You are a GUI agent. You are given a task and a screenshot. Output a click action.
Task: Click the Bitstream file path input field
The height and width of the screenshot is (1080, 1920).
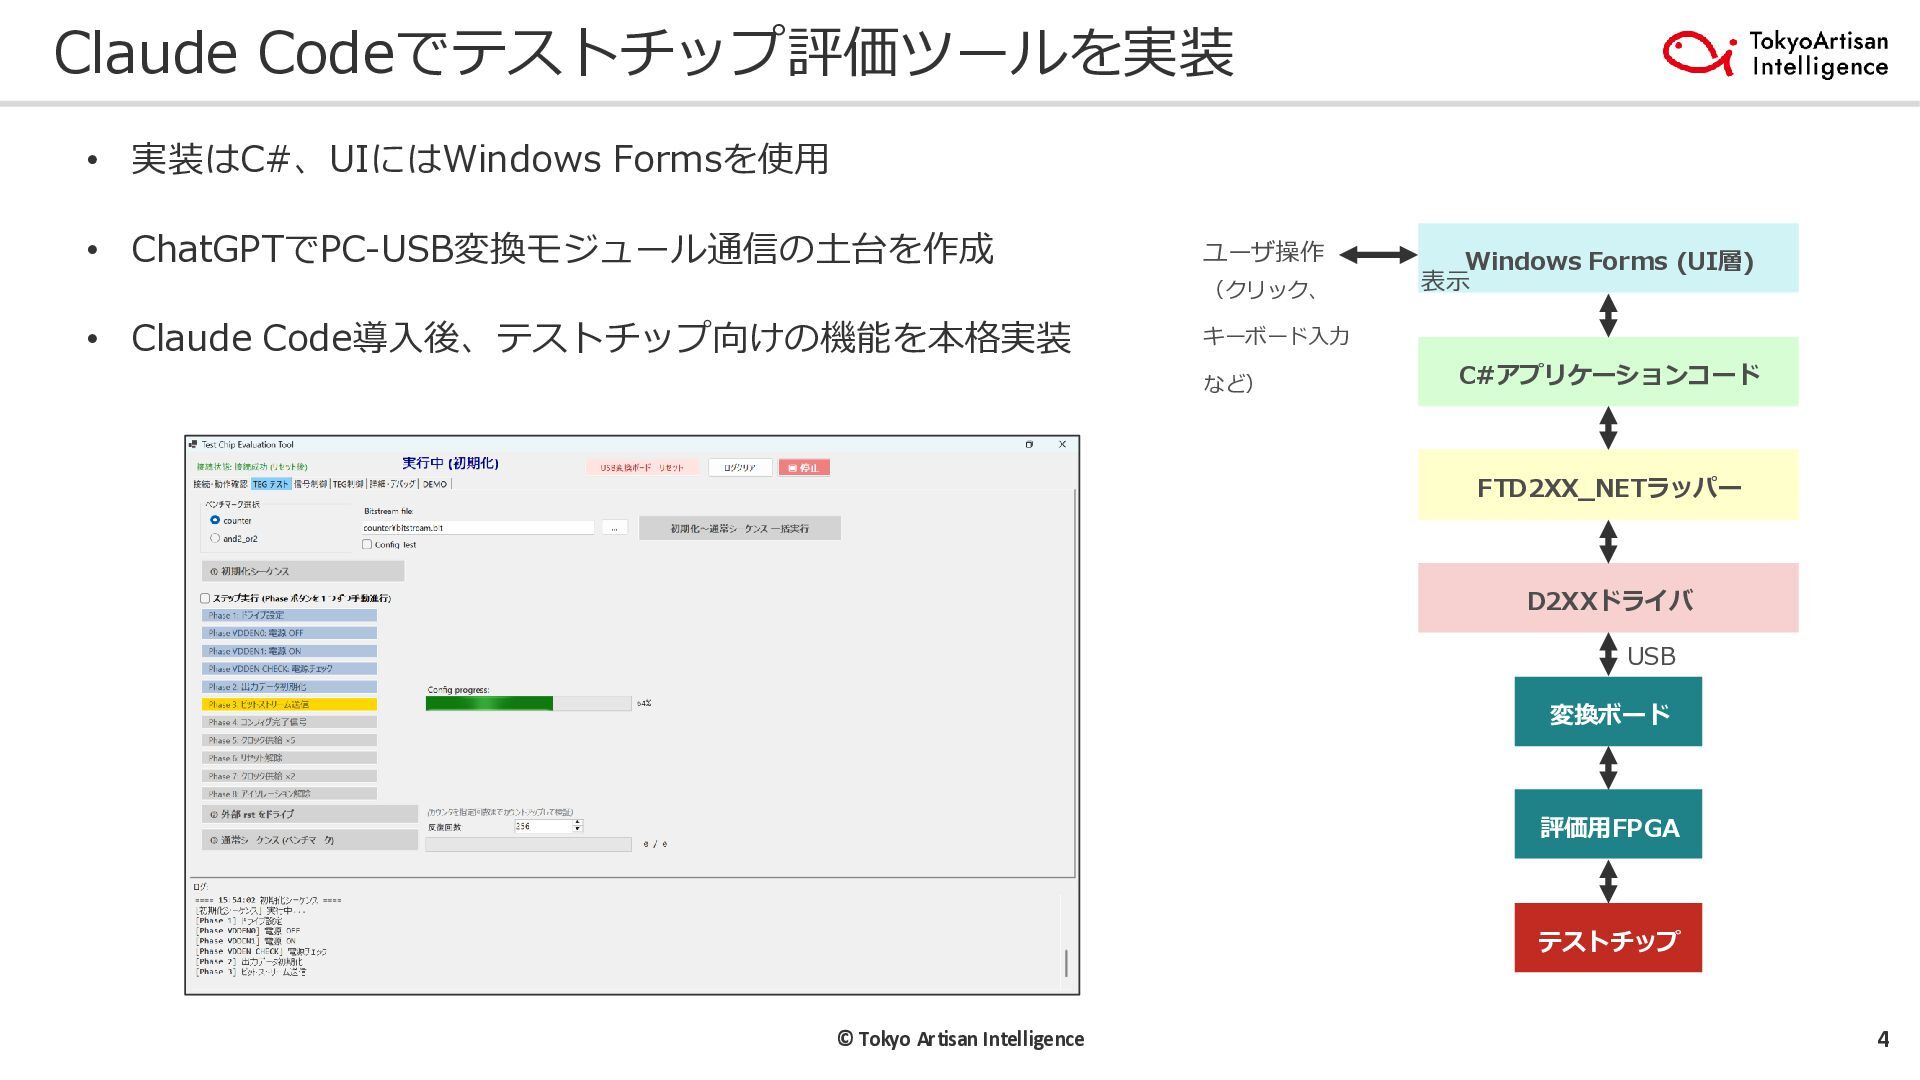[x=478, y=528]
